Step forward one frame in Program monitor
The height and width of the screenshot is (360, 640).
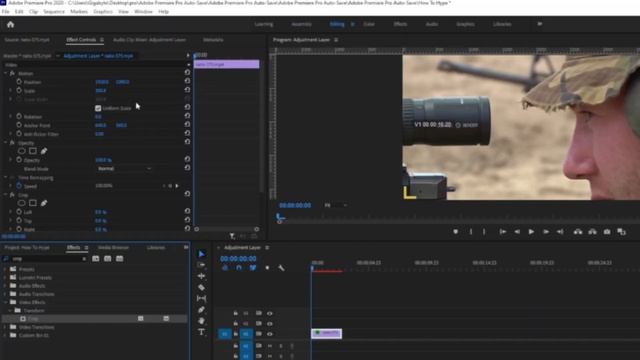coord(546,231)
